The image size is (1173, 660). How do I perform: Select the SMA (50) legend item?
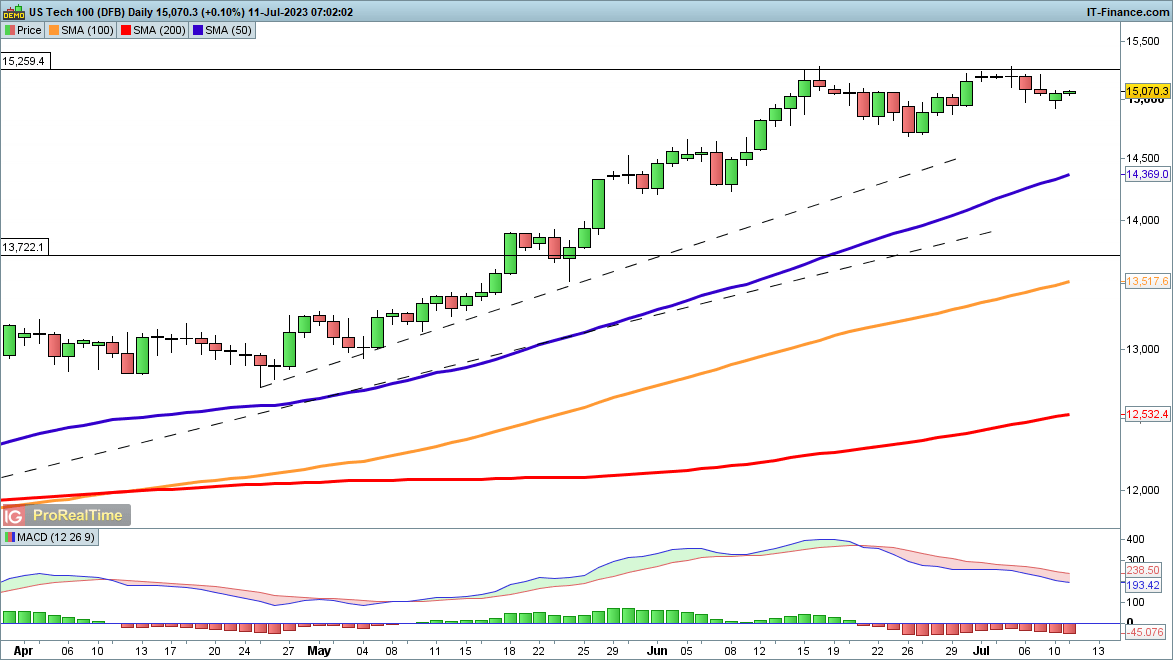222,31
